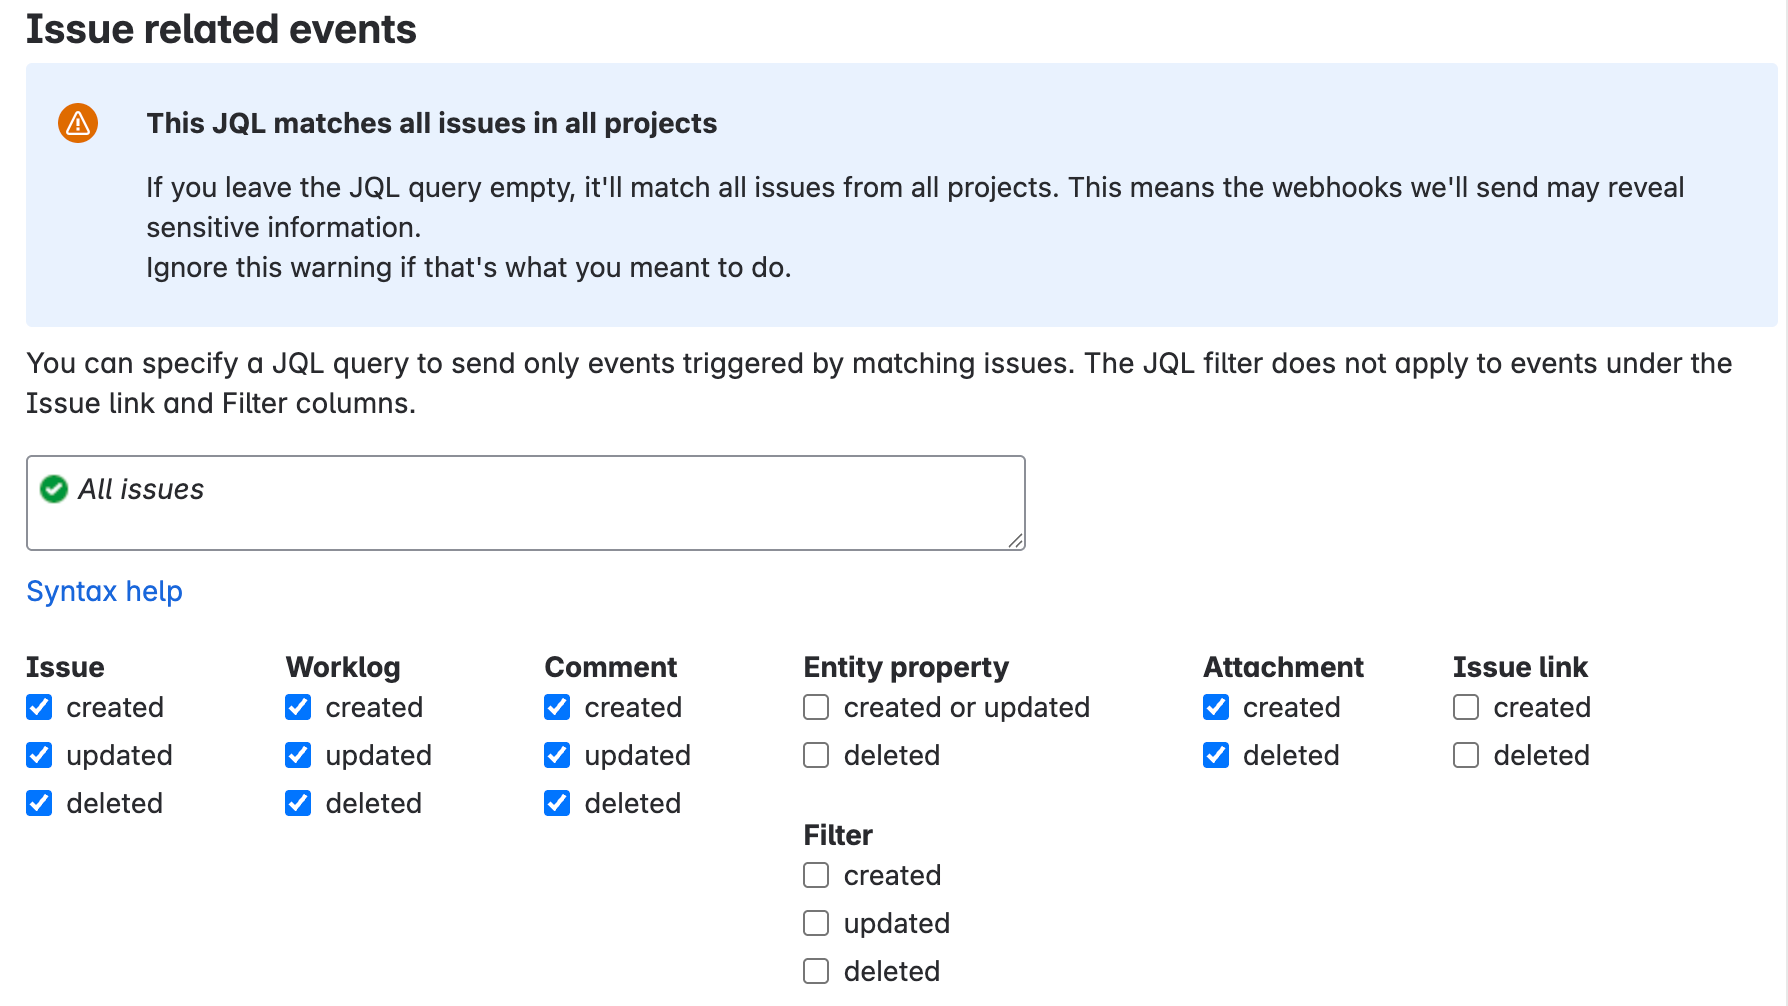Image resolution: width=1788 pixels, height=1006 pixels.
Task: Disable the Issue created checkbox
Action: click(x=39, y=707)
